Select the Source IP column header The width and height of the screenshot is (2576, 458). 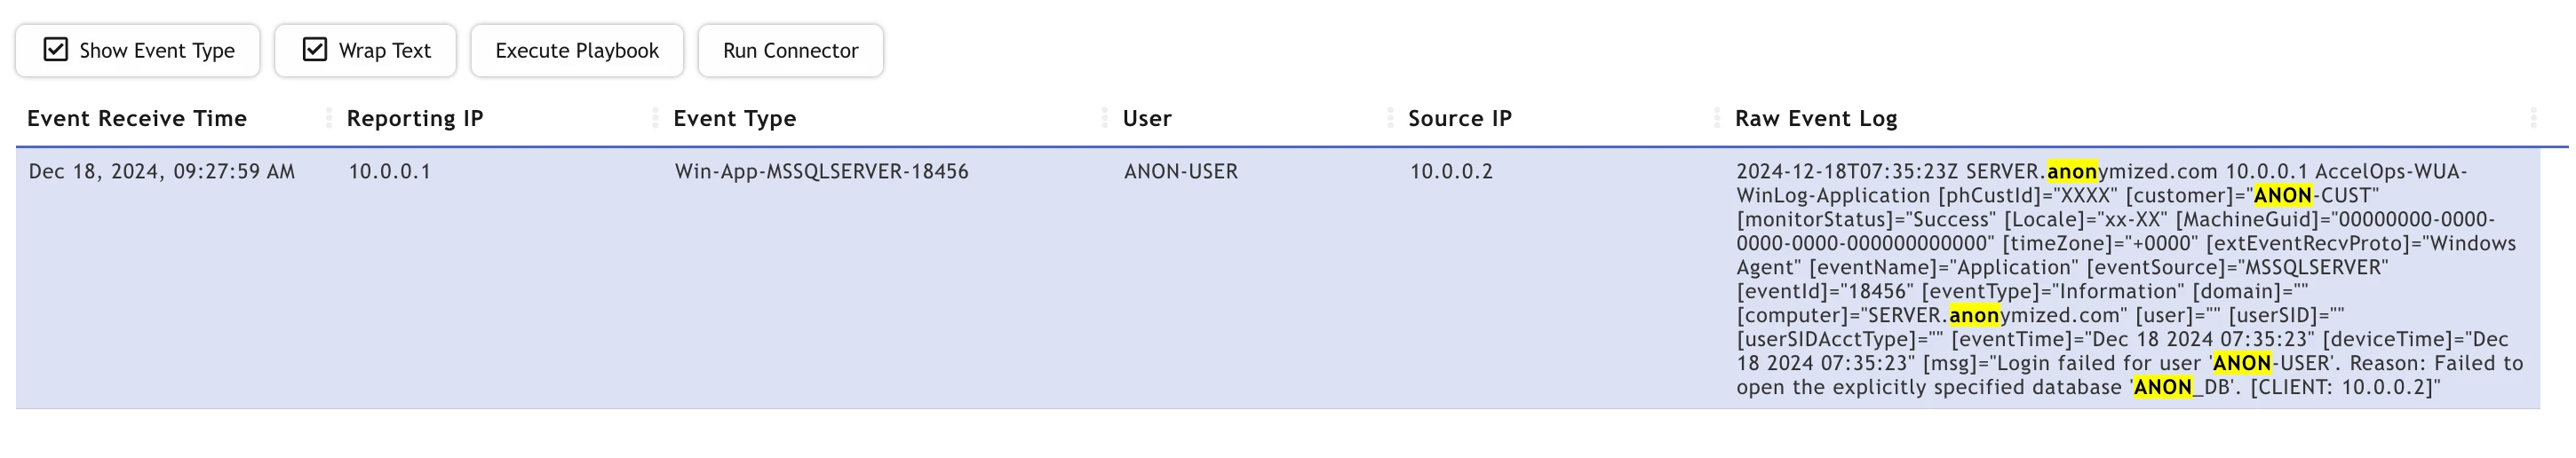[1460, 118]
